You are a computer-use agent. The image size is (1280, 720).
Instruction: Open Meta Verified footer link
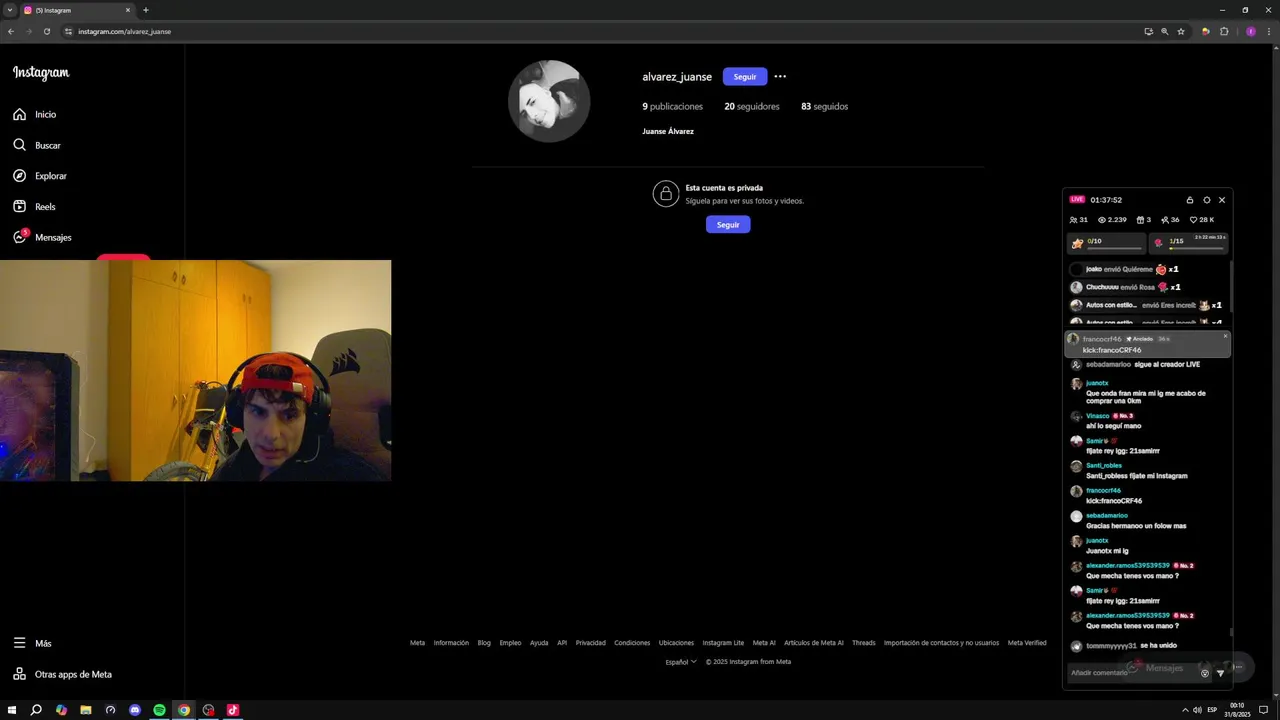point(1027,643)
